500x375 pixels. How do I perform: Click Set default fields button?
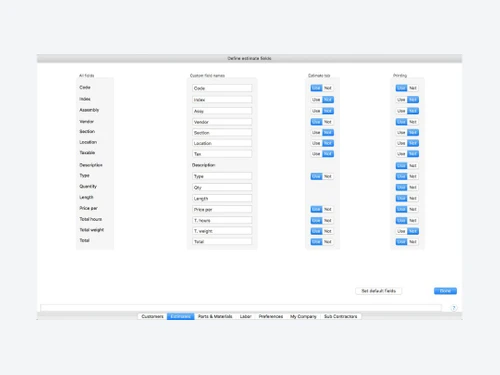coord(379,291)
